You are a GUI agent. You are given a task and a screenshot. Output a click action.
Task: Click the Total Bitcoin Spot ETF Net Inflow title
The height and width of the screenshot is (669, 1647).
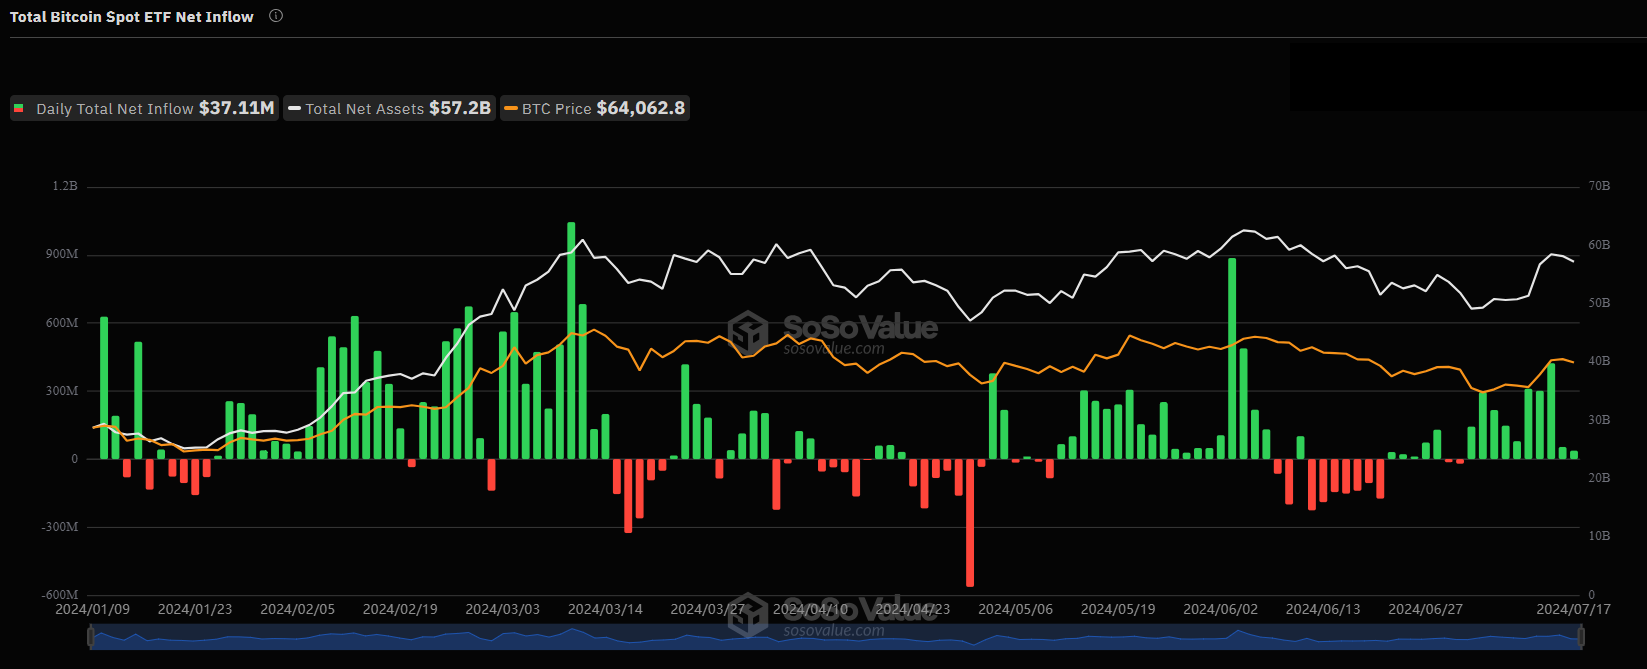pyautogui.click(x=132, y=17)
